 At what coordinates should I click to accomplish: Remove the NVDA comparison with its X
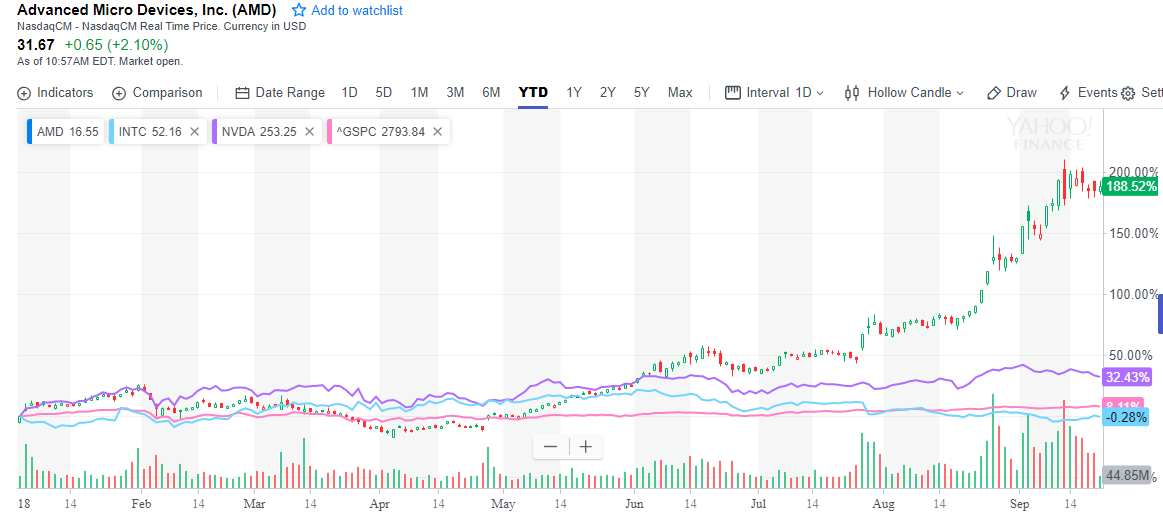[307, 131]
